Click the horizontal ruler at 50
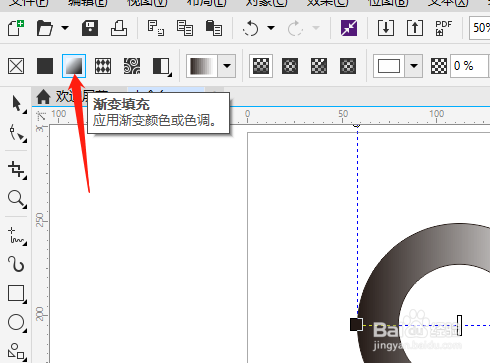Image resolution: width=490 pixels, height=363 pixels. point(343,114)
